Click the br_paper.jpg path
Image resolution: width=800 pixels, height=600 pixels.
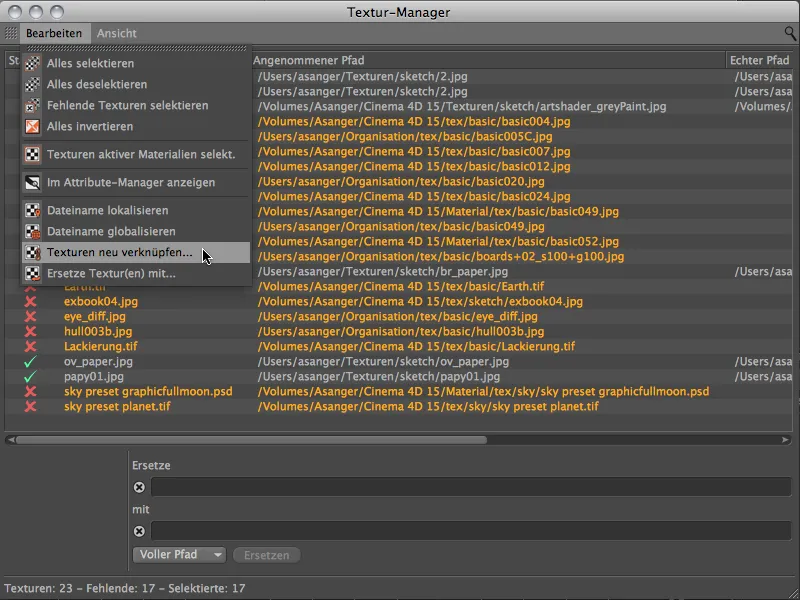click(x=383, y=271)
